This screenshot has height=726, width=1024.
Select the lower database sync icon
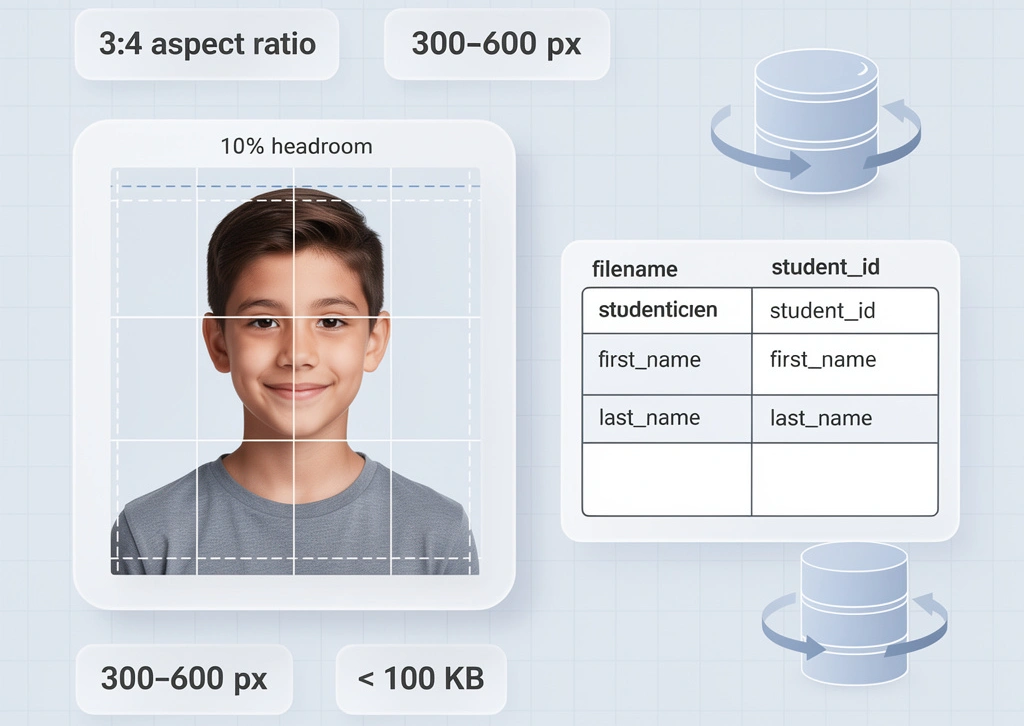854,614
